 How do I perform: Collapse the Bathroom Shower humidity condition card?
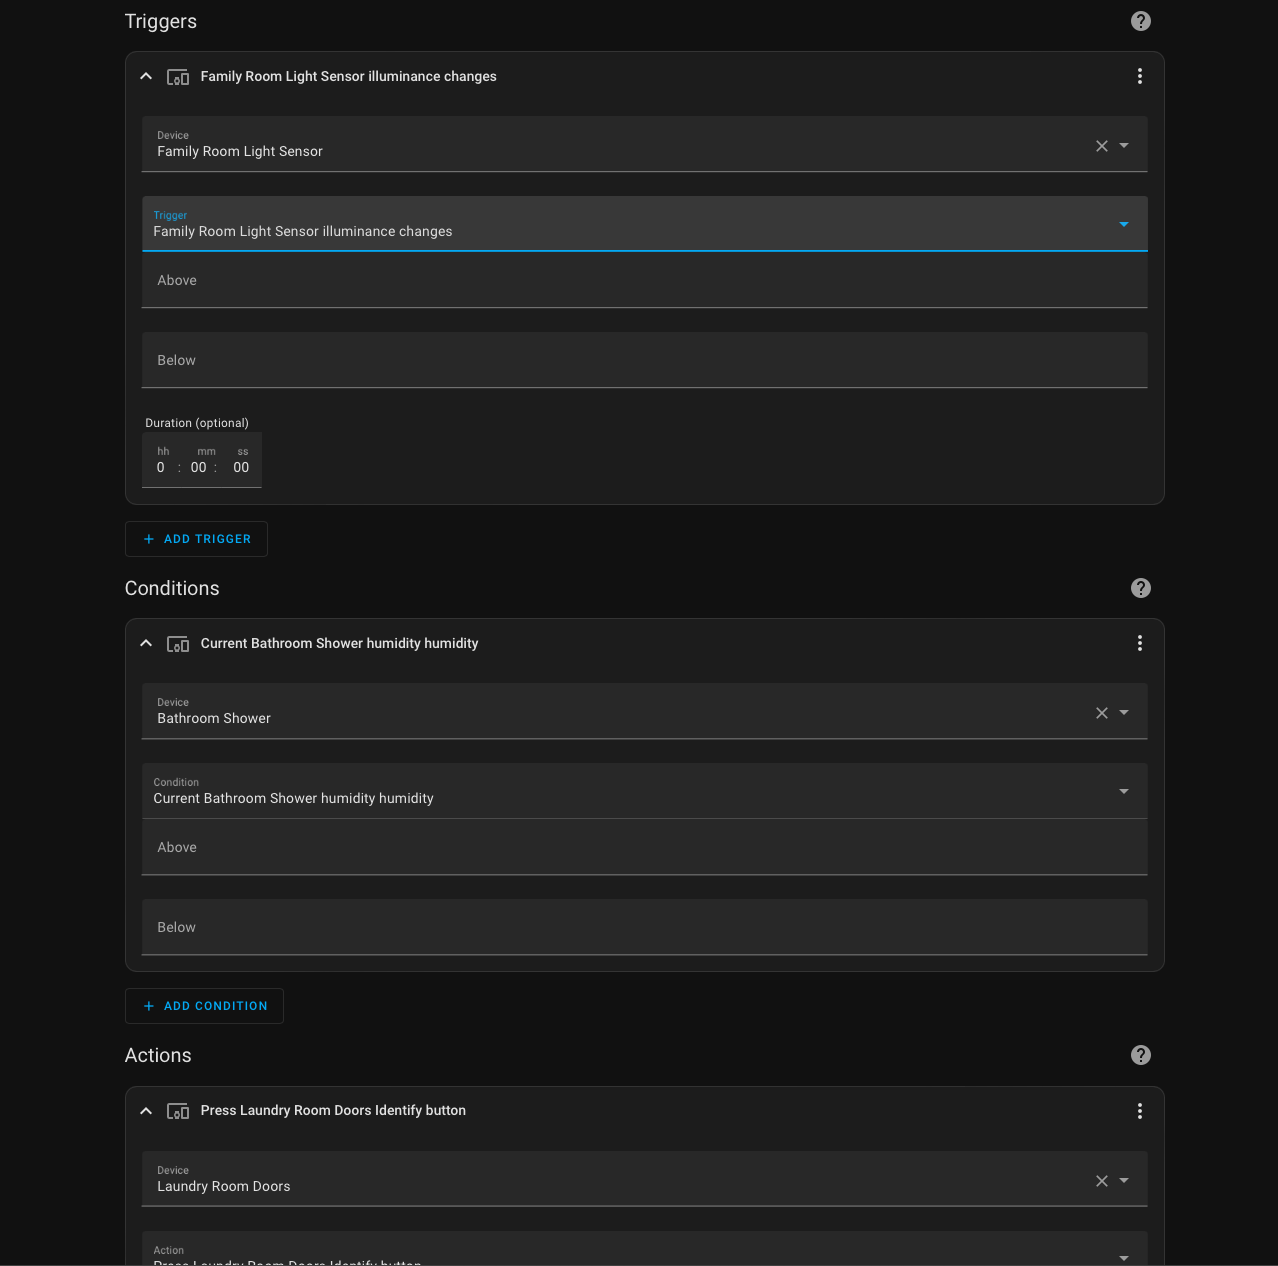coord(145,643)
